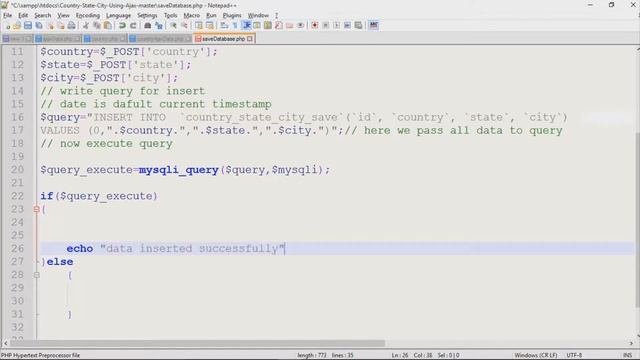Image resolution: width=640 pixels, height=360 pixels.
Task: Save the recorded macro icon
Action: pyautogui.click(x=358, y=25)
